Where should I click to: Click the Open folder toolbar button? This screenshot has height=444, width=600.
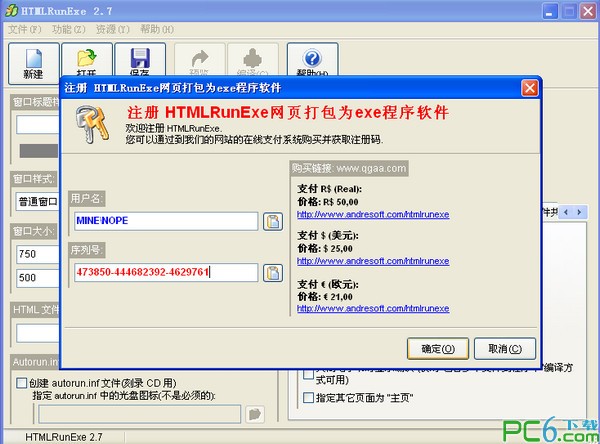click(x=87, y=60)
